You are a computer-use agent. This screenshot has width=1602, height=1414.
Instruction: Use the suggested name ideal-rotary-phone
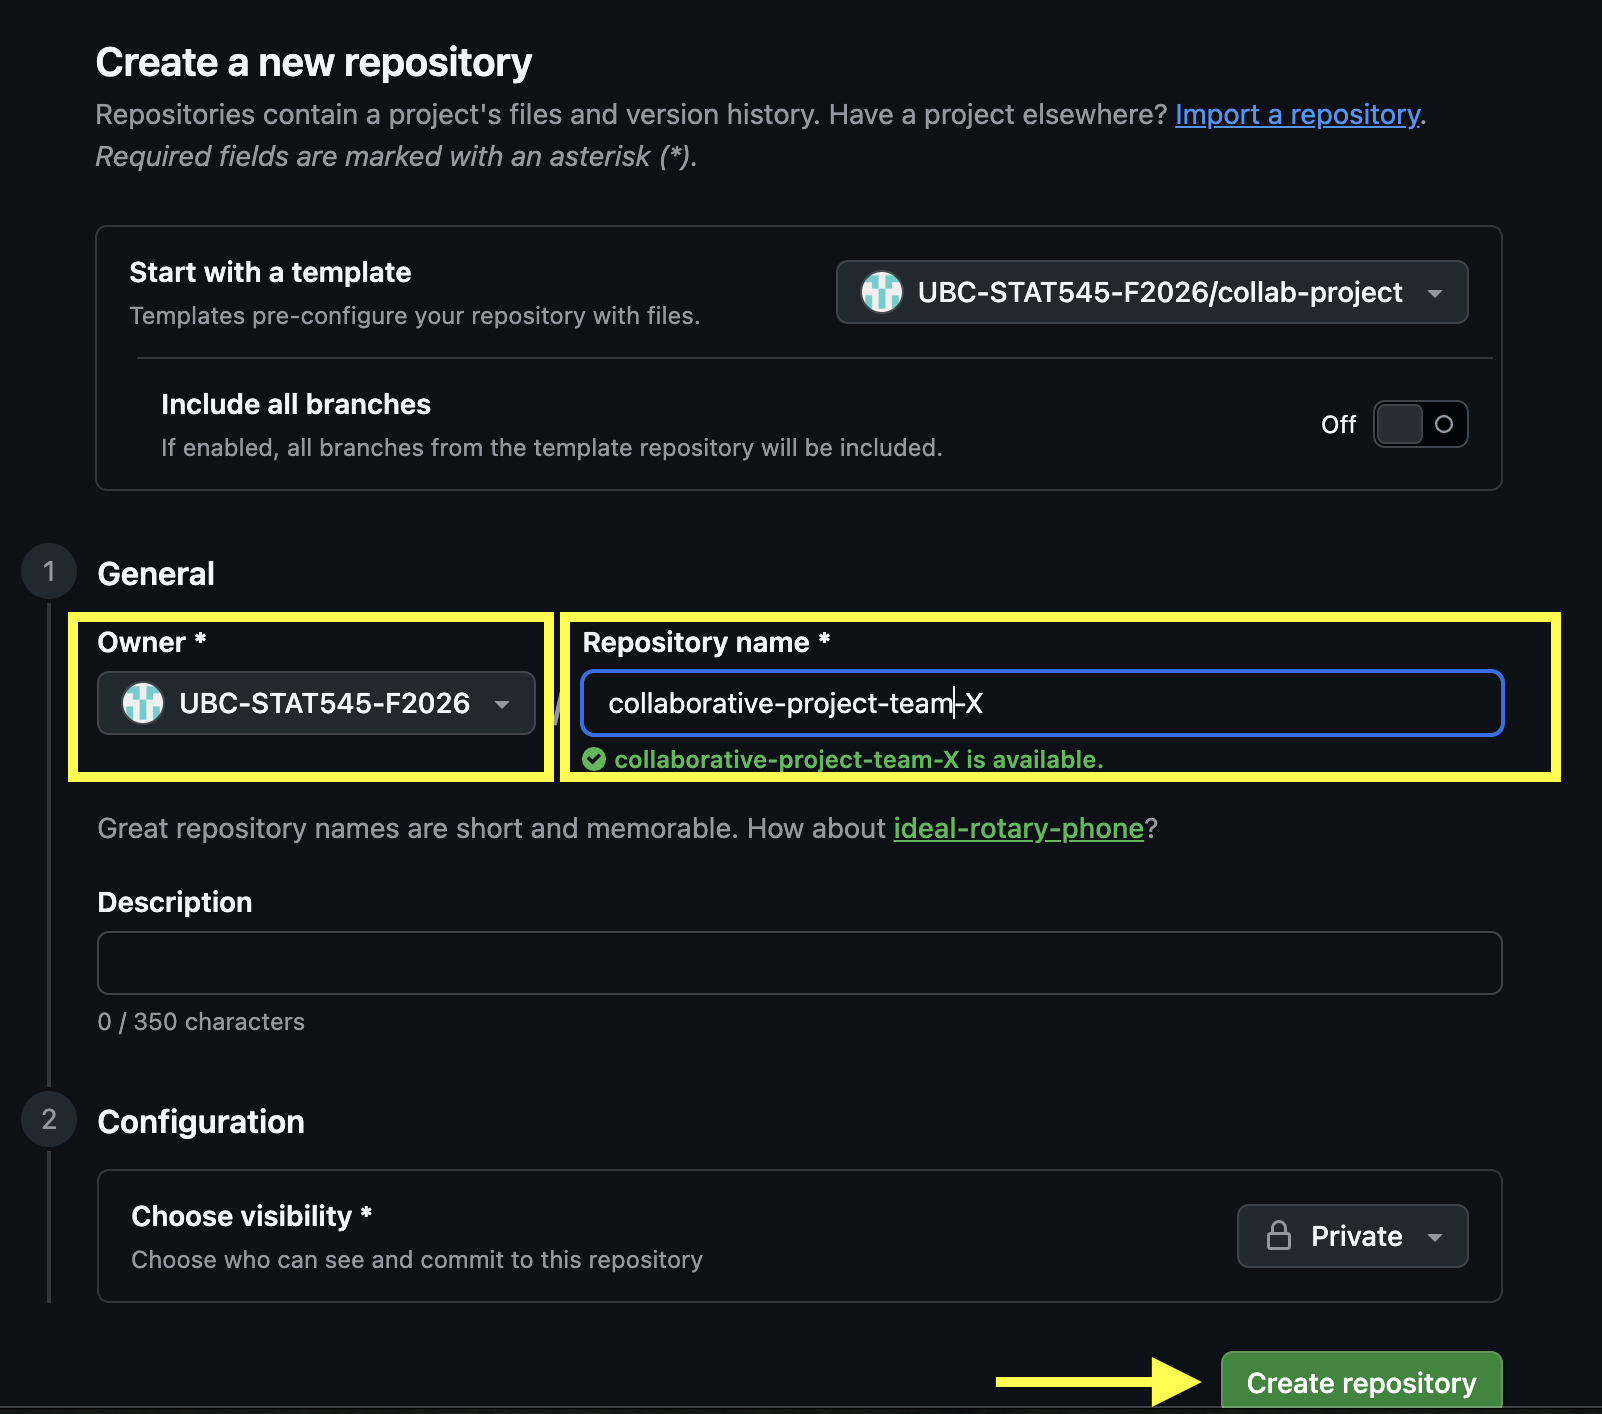coord(1018,828)
